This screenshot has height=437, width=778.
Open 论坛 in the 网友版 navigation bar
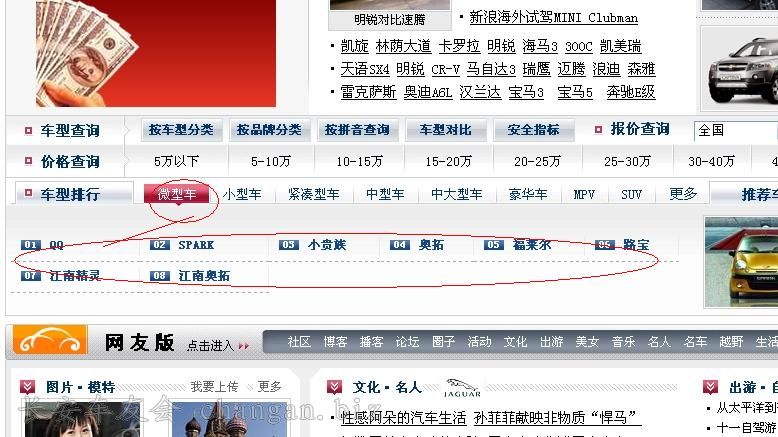click(407, 342)
